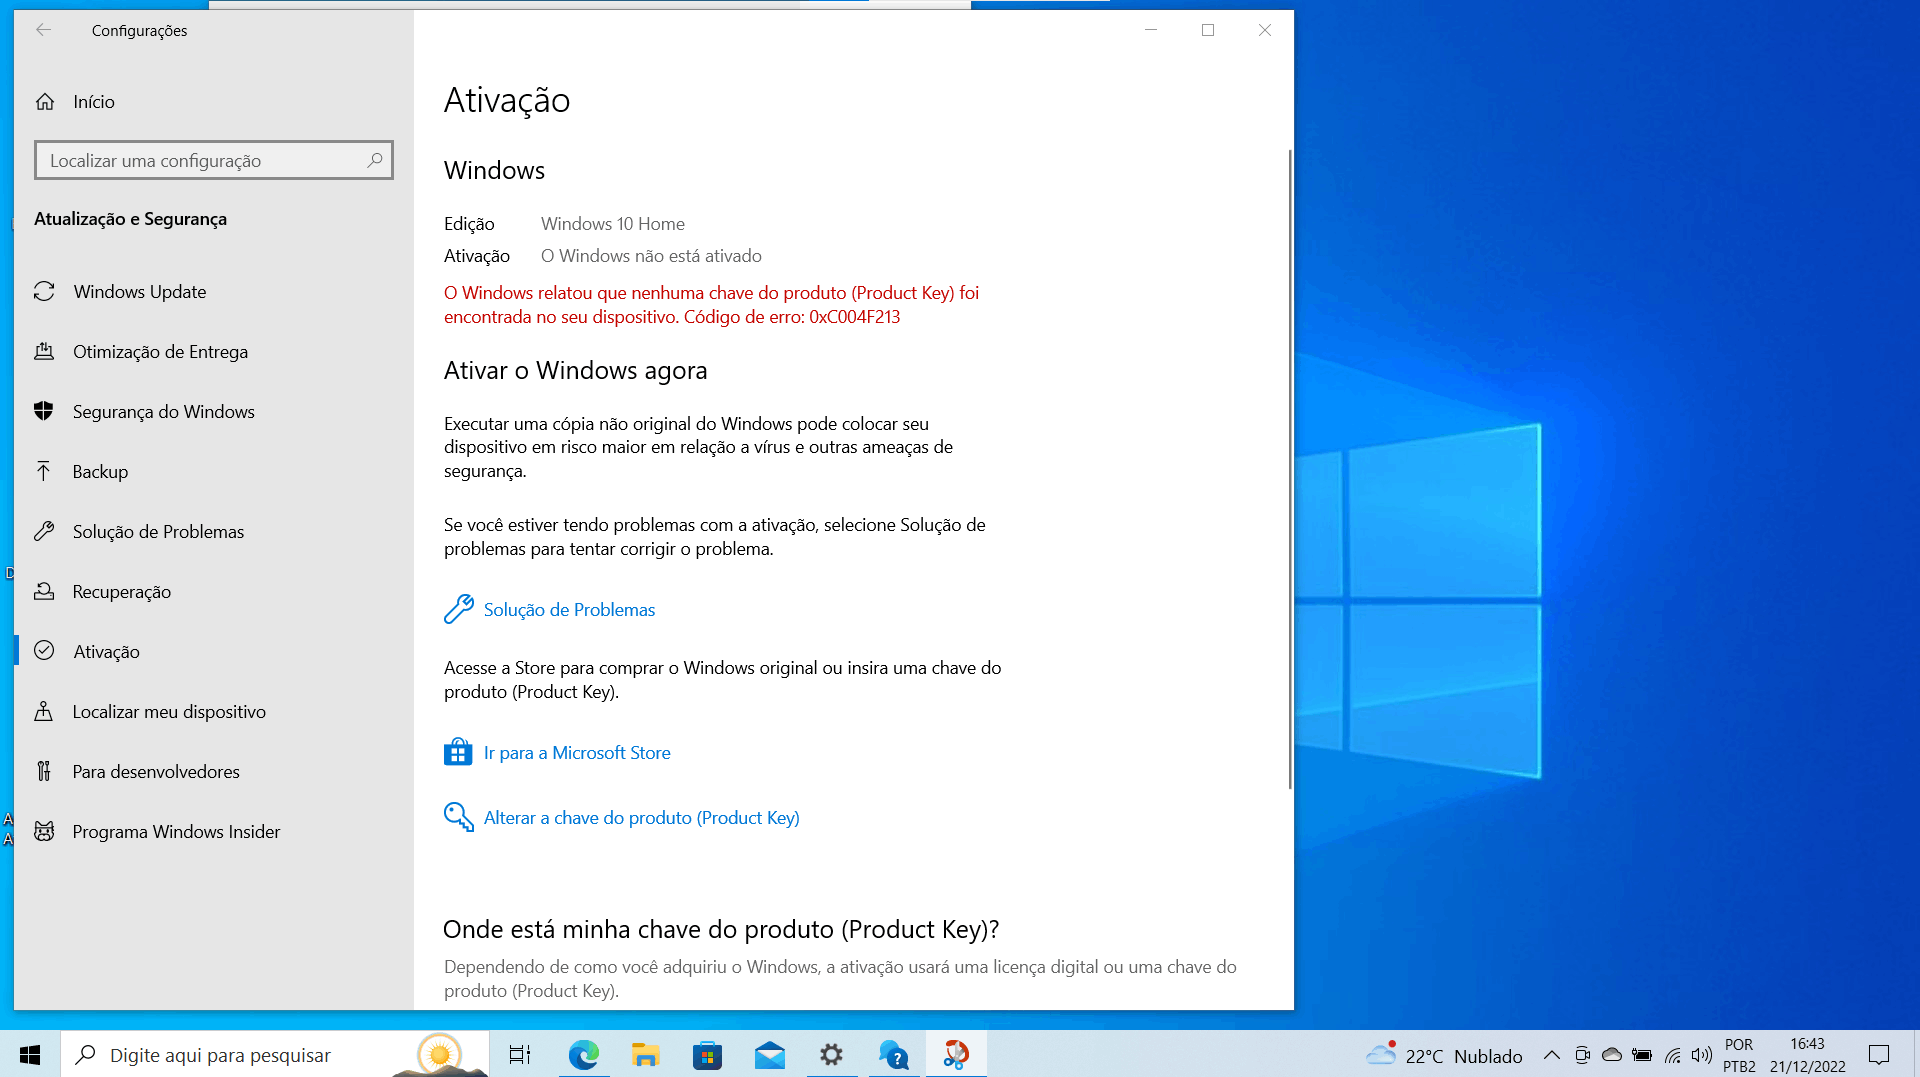Screen dimensions: 1920x1077
Task: Close the Configurações window
Action: tap(1265, 30)
